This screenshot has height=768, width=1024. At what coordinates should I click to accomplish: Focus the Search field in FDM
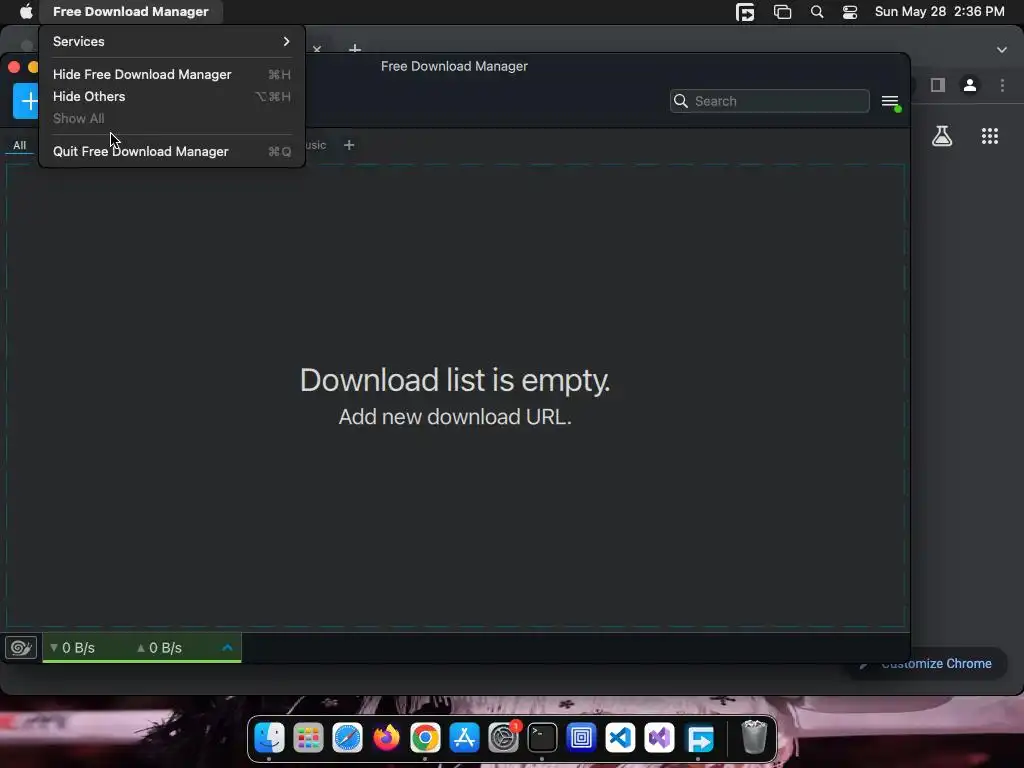(x=769, y=101)
